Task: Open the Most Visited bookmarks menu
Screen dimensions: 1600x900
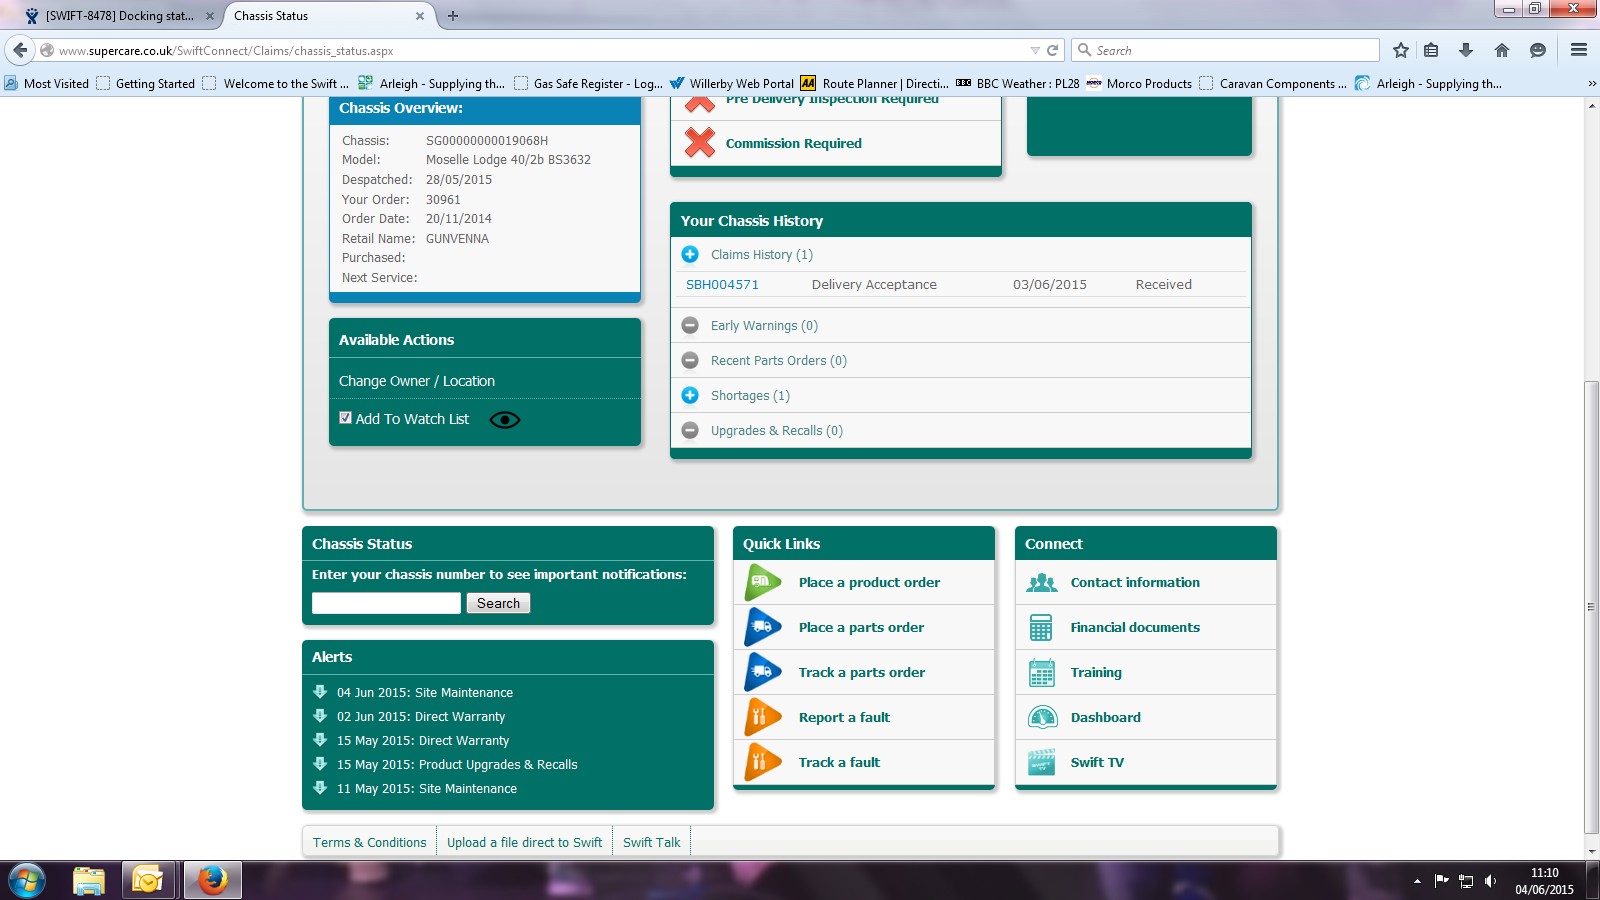Action: [x=47, y=84]
